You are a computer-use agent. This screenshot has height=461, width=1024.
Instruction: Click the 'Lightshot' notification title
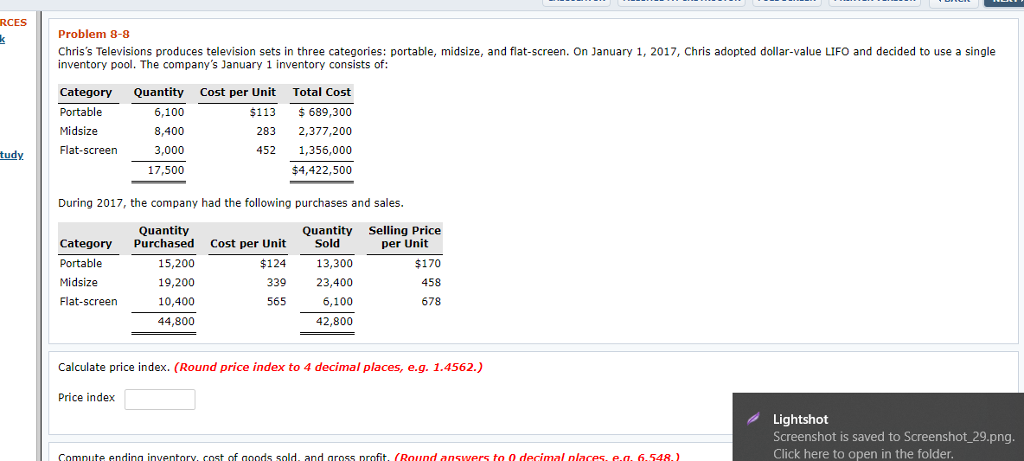[800, 419]
